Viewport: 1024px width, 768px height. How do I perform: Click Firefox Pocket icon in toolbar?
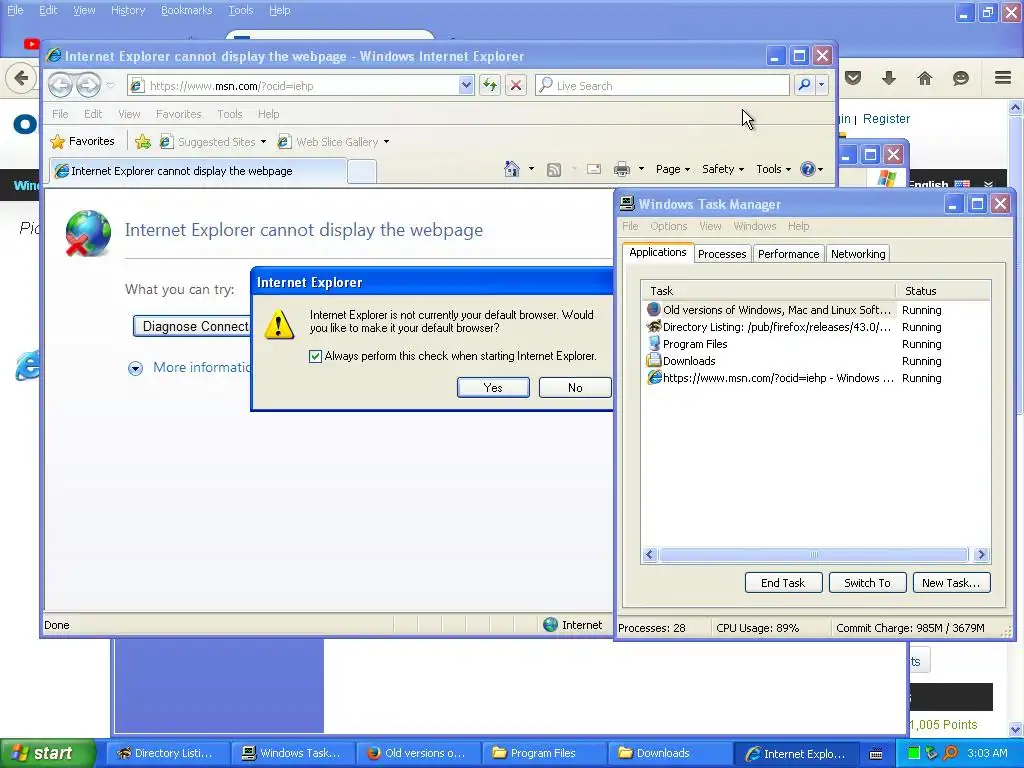coord(853,78)
